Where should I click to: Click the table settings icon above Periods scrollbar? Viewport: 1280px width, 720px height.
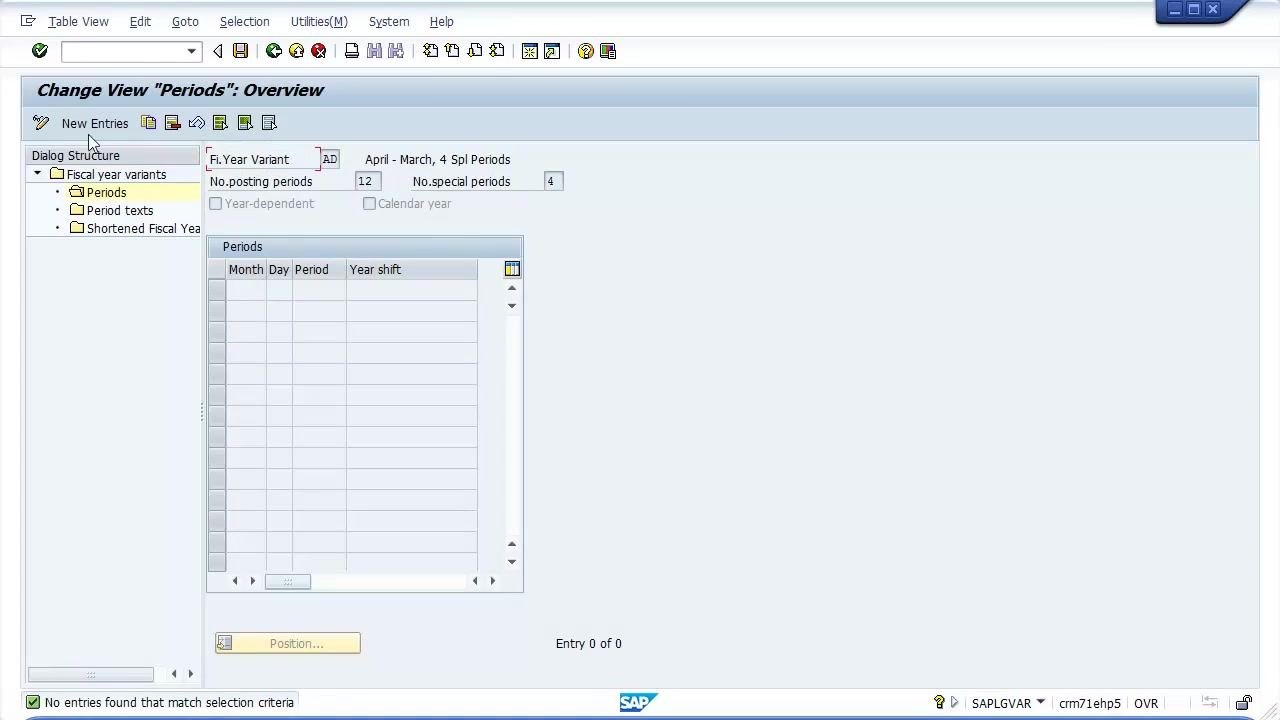[x=512, y=269]
